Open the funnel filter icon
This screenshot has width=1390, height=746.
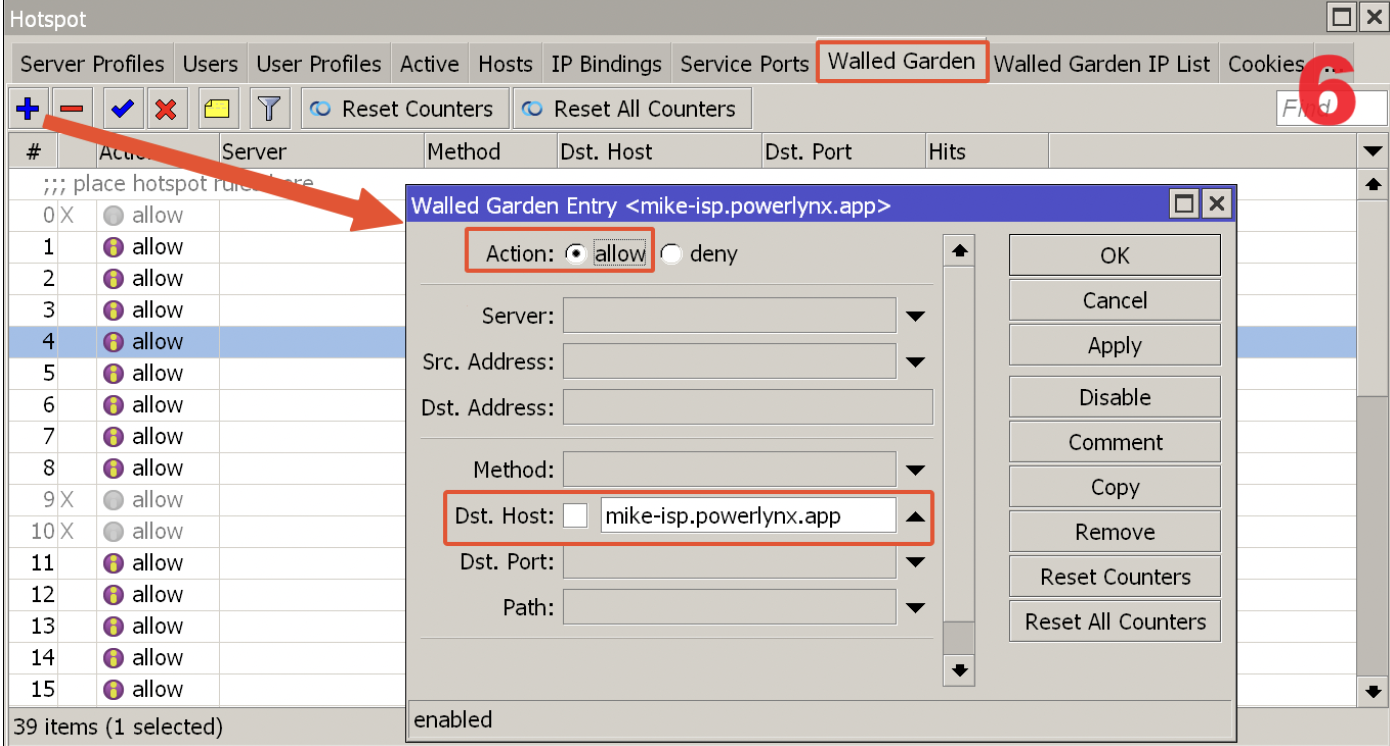pyautogui.click(x=267, y=109)
